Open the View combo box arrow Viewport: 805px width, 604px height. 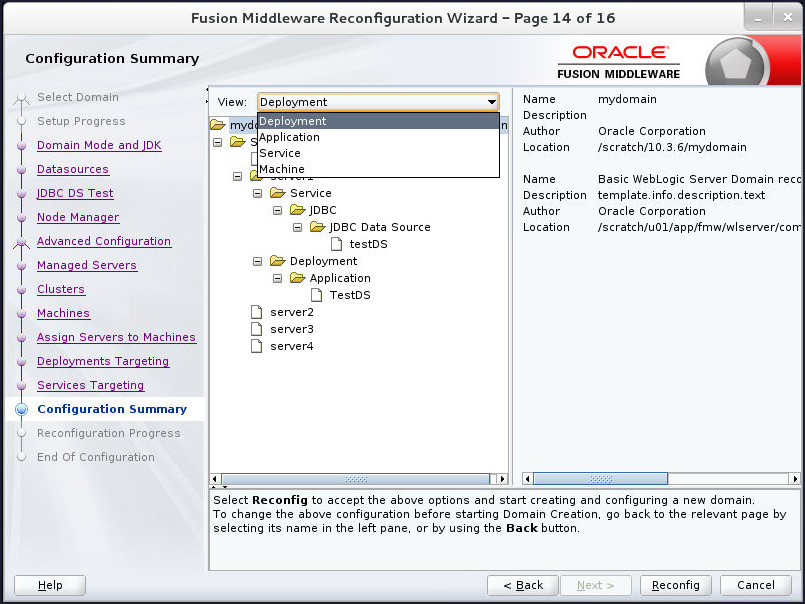tap(491, 102)
